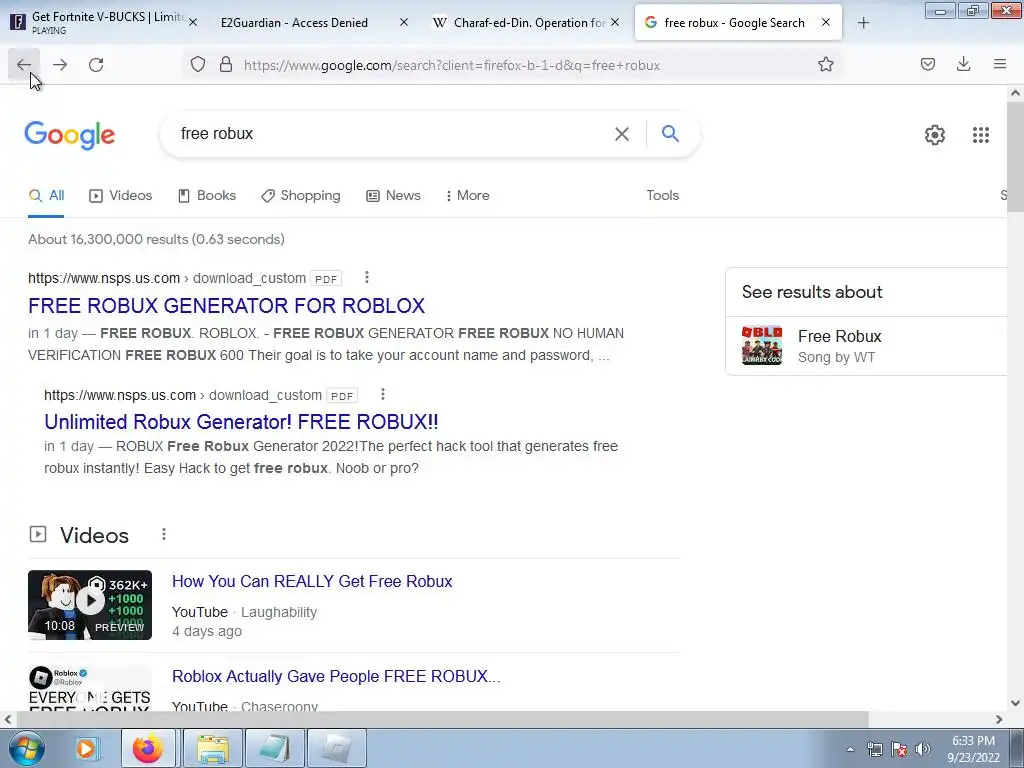Open FREE ROBUX GENERATOR FOR ROBLOX result
This screenshot has width=1024, height=768.
click(227, 306)
